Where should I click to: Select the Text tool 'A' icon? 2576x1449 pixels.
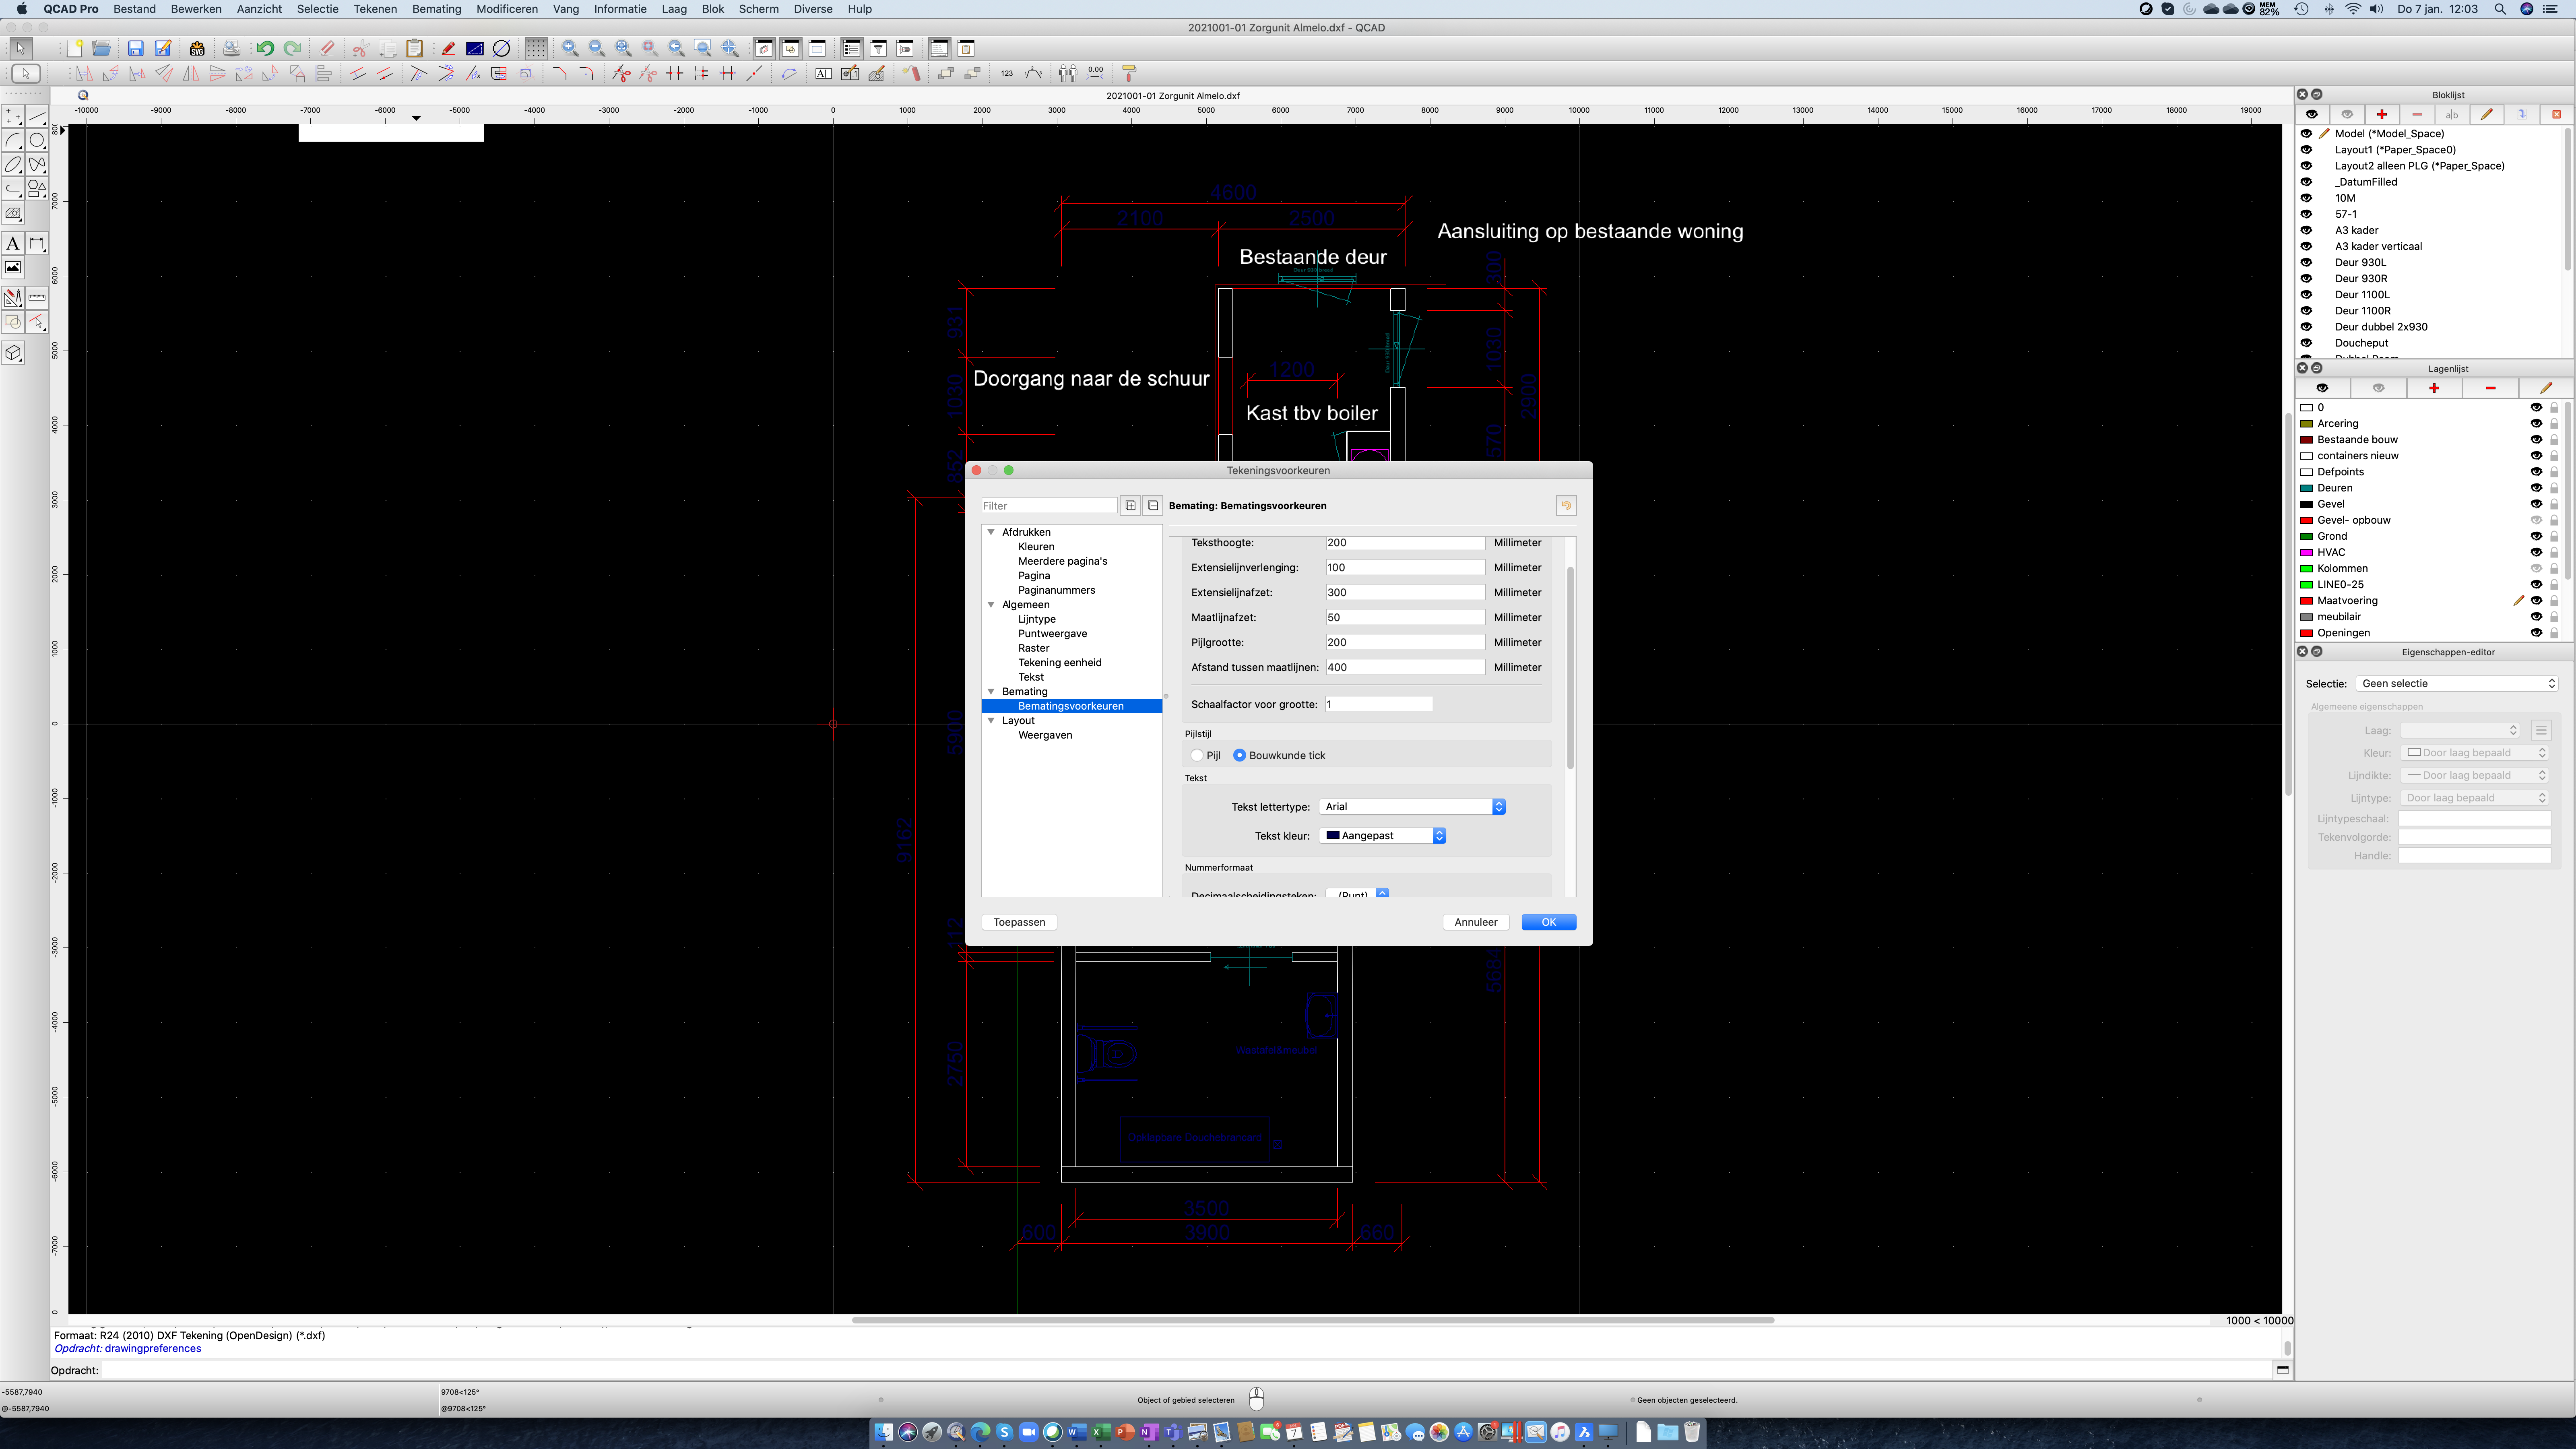coord(13,244)
